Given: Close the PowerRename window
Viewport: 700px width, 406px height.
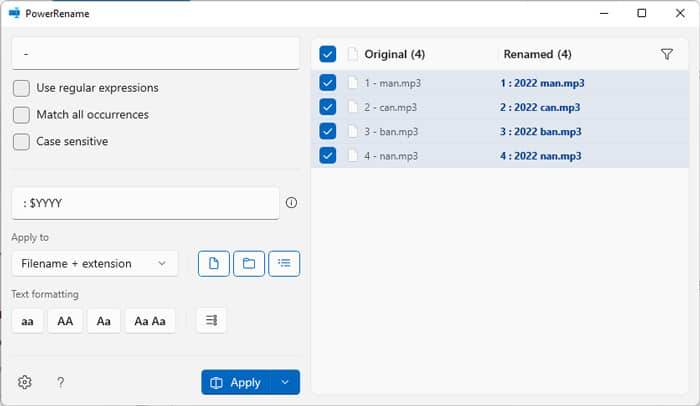Looking at the screenshot, I should click(x=680, y=13).
